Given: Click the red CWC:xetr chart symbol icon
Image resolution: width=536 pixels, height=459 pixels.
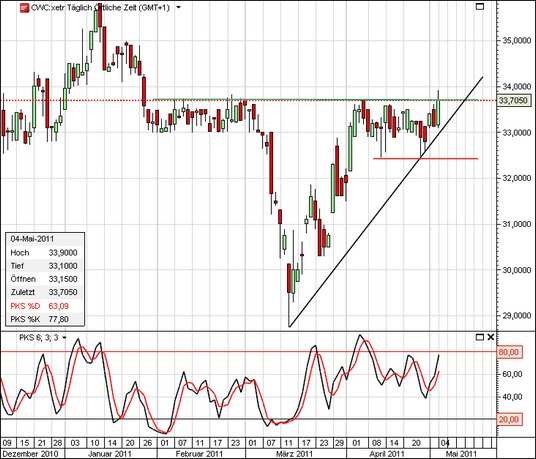Looking at the screenshot, I should click(x=24, y=8).
